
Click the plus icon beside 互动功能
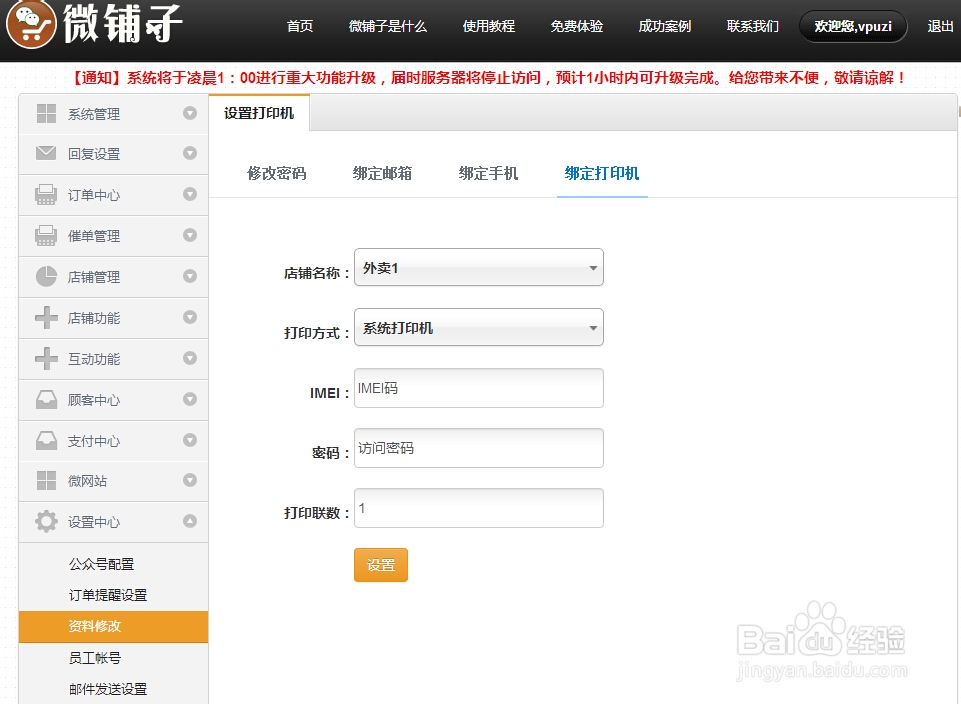click(44, 358)
